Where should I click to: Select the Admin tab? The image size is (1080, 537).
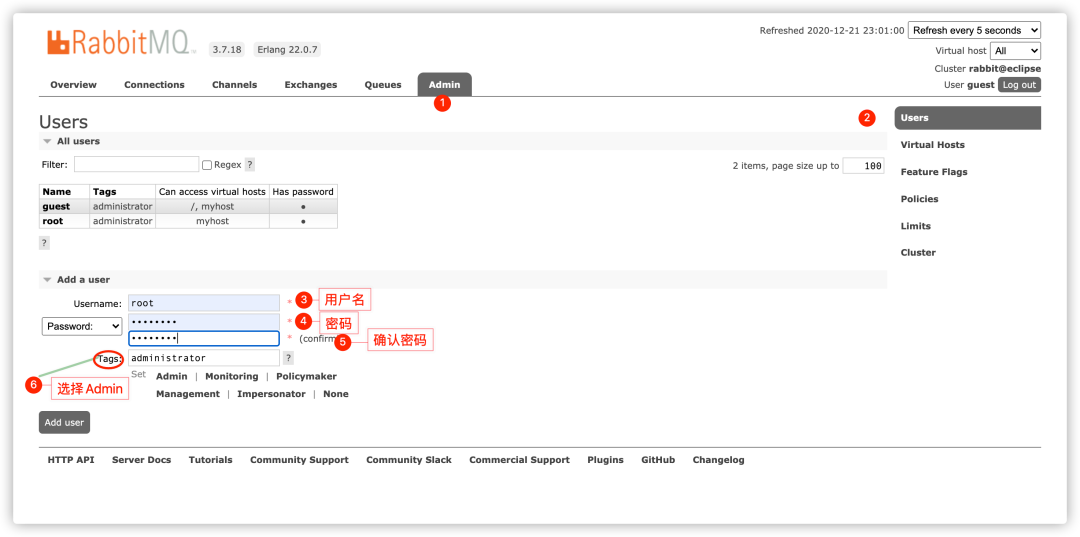click(x=444, y=85)
